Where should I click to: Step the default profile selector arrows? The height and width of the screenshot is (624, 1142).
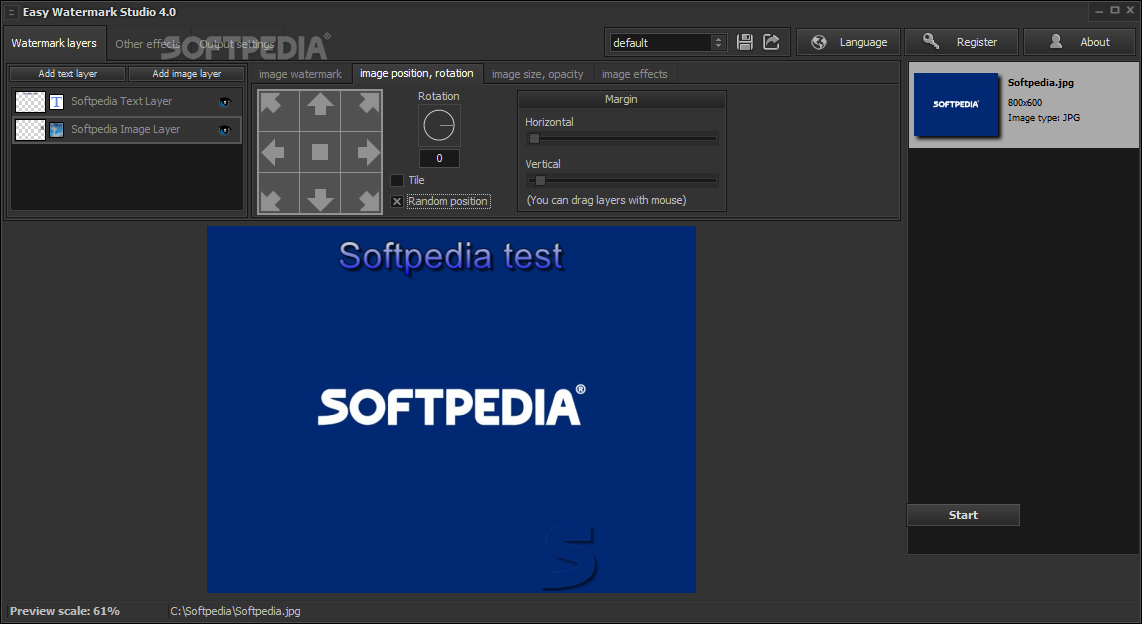coord(718,42)
